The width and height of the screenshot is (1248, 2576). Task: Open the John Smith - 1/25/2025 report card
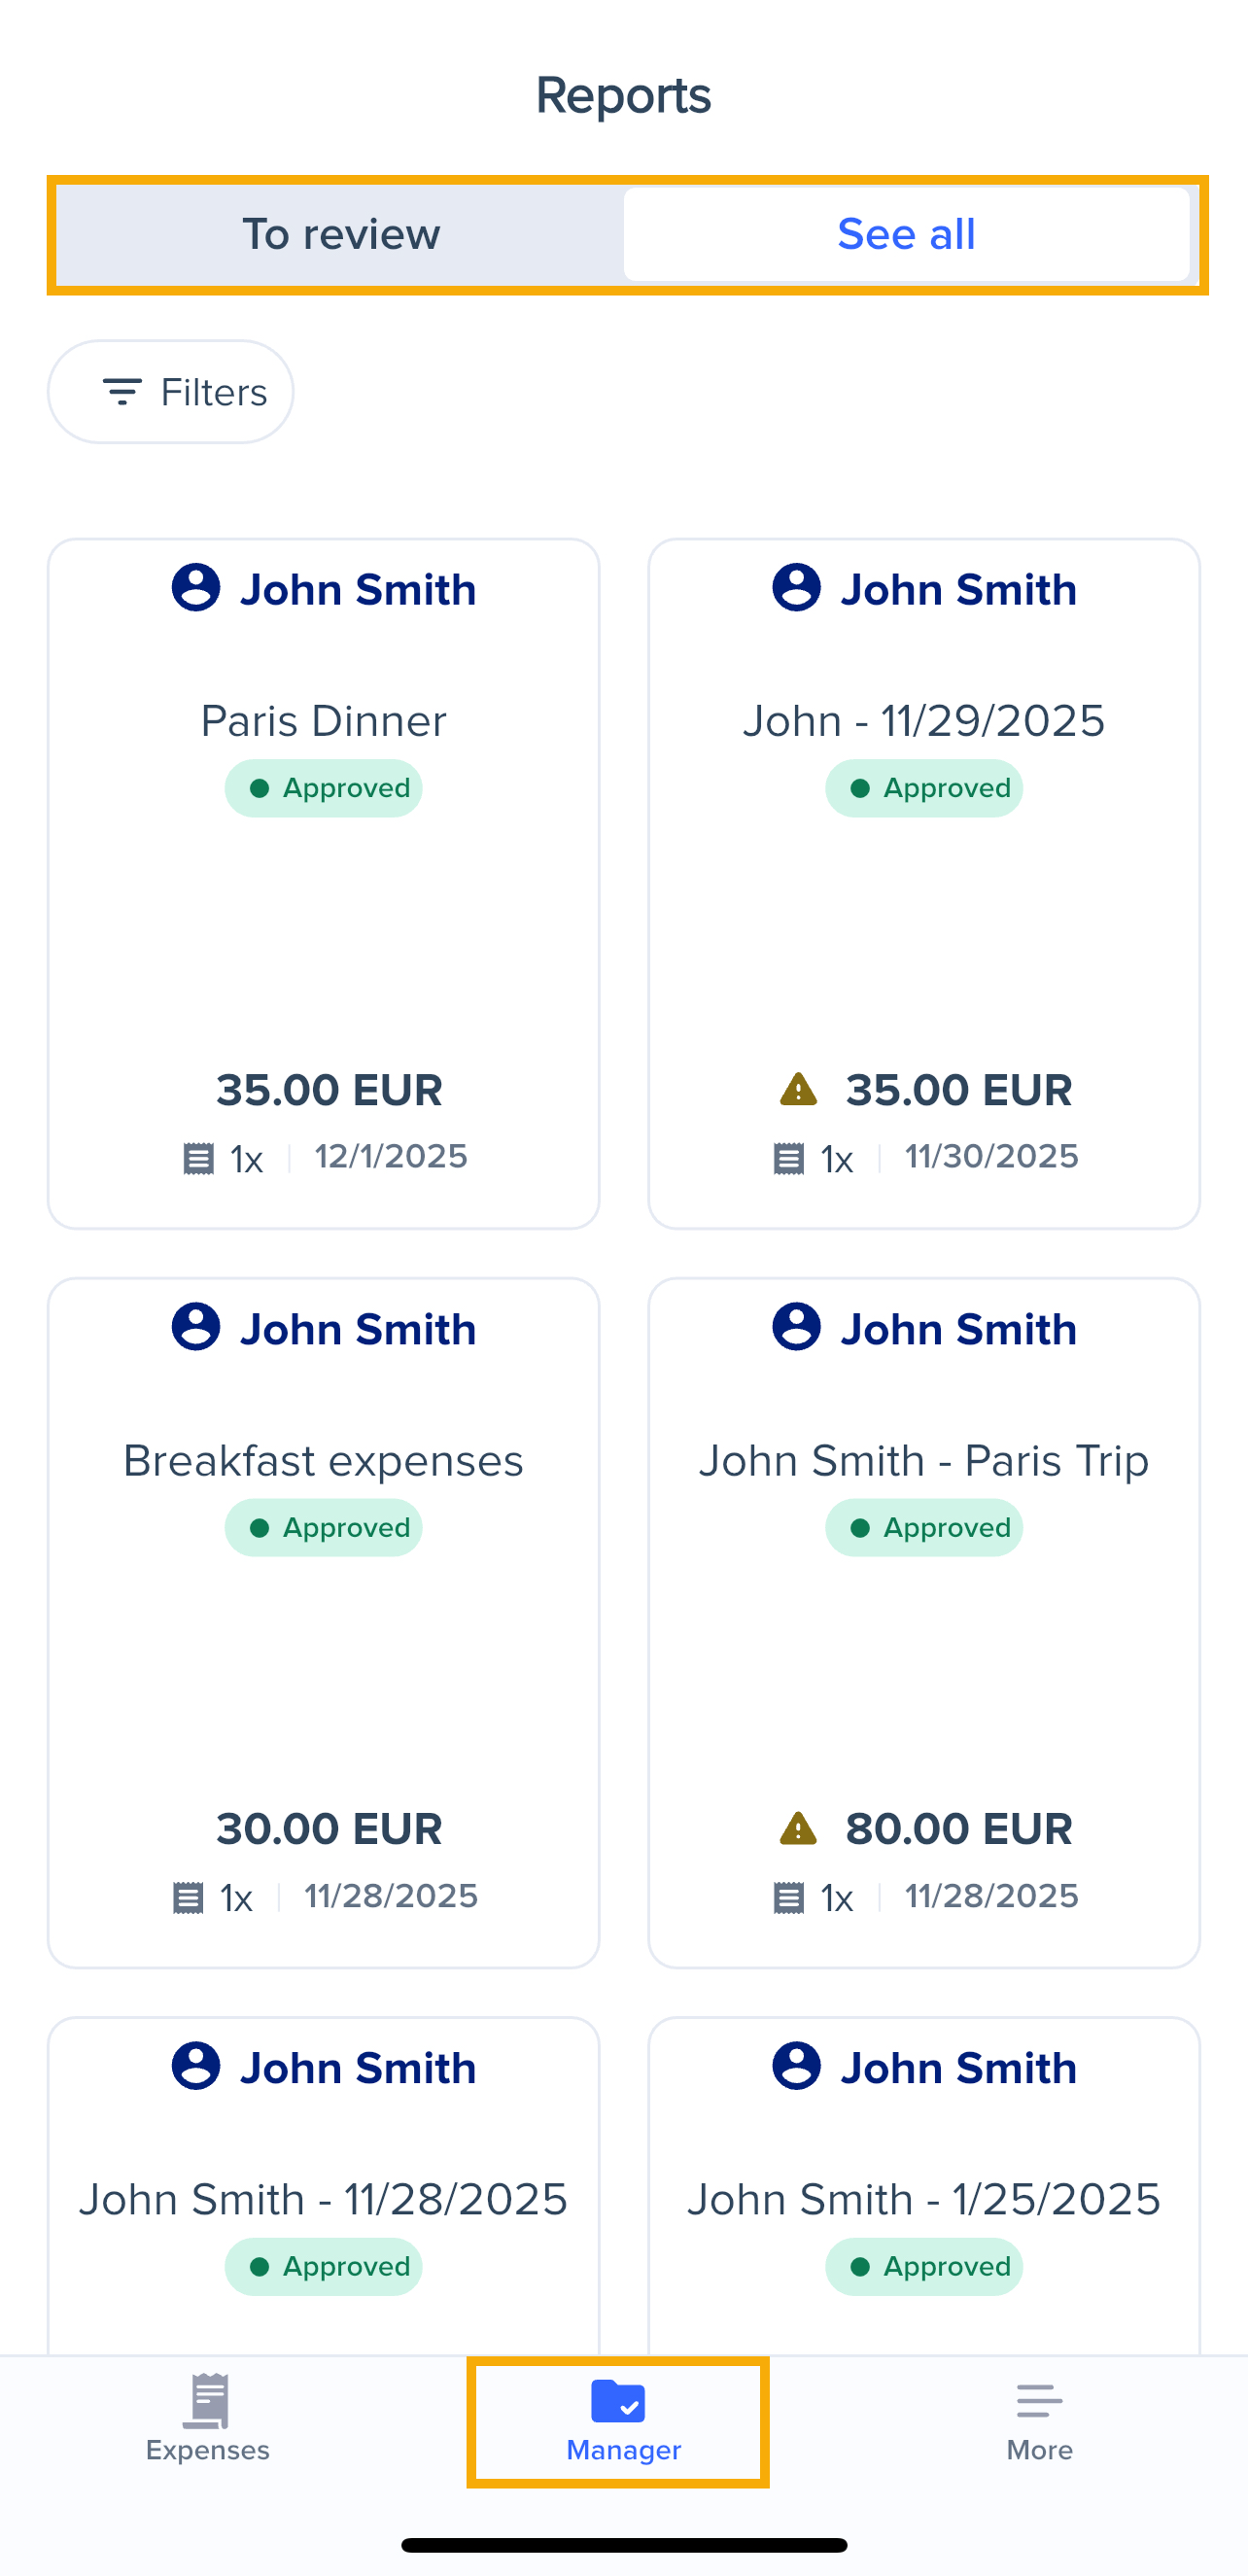pos(923,2199)
